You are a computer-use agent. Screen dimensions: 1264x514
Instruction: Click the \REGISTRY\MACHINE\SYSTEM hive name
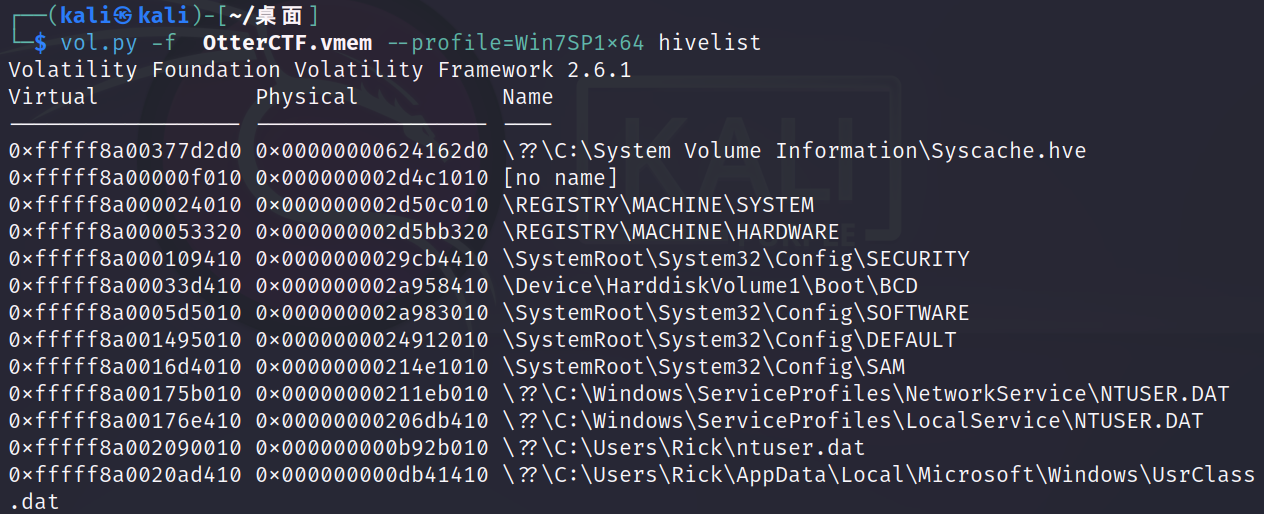tap(658, 205)
